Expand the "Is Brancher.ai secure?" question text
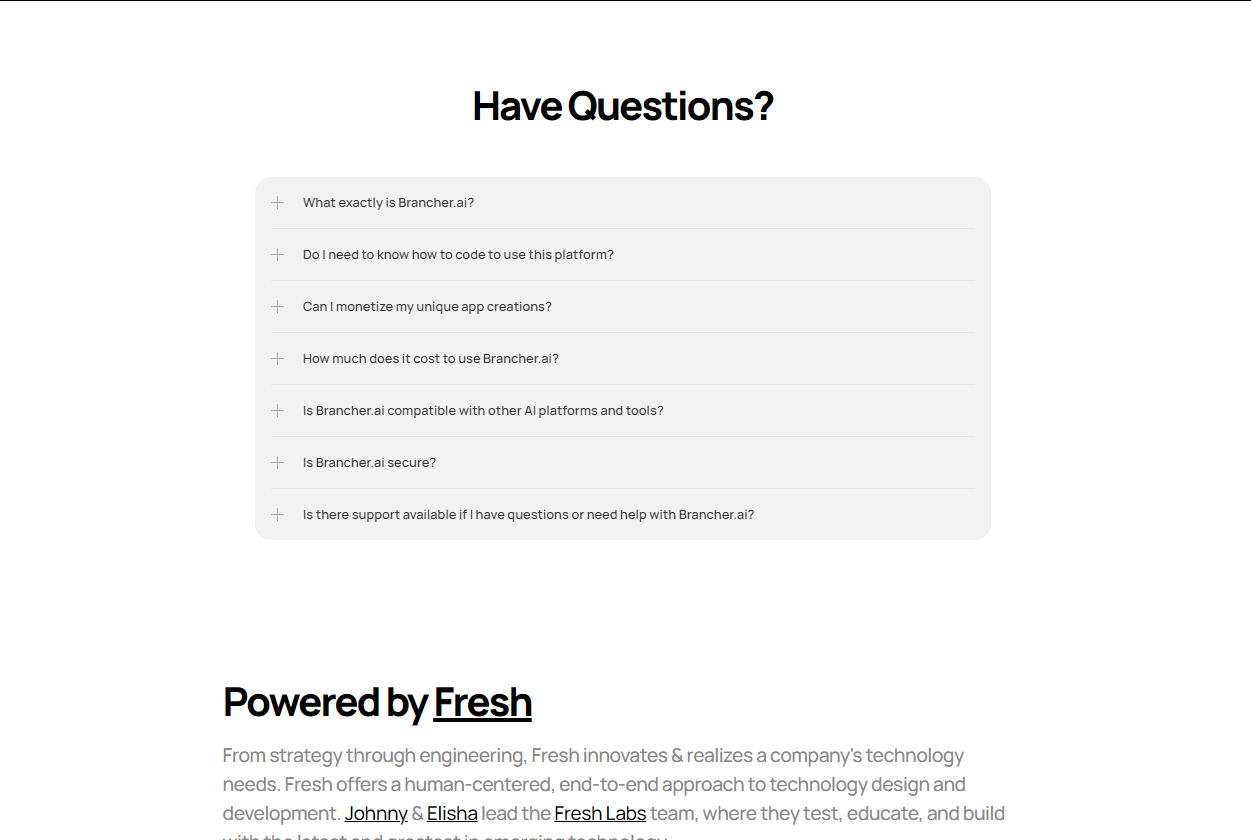Viewport: 1251px width, 840px height. [x=369, y=463]
